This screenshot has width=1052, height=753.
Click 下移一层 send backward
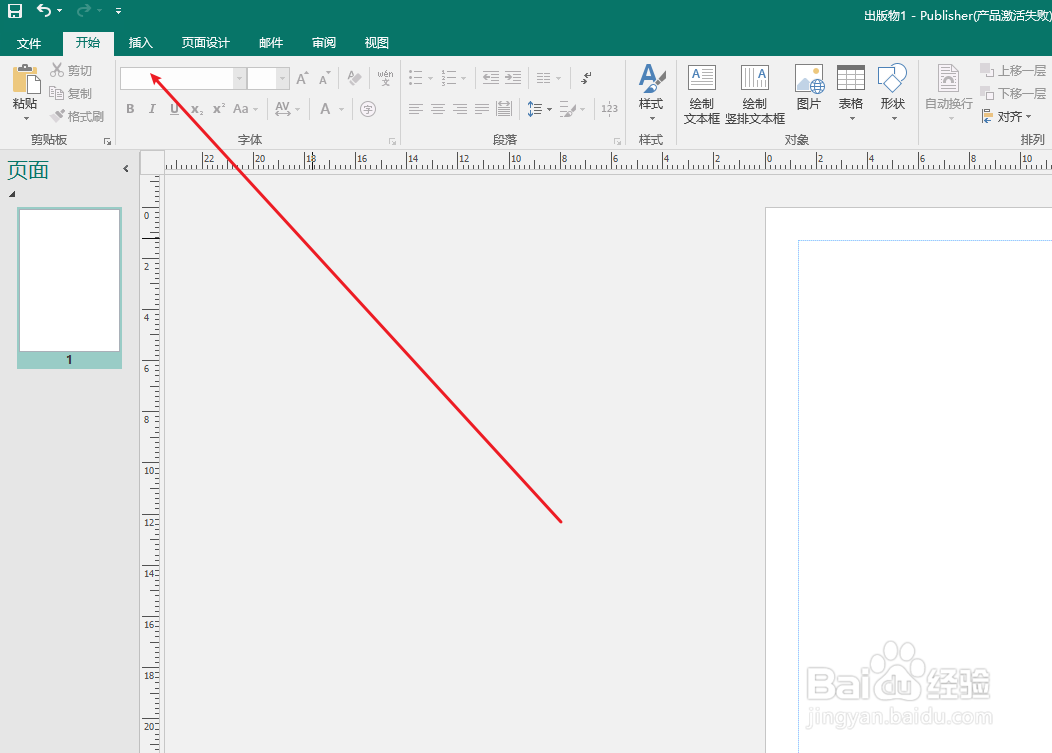[x=1013, y=93]
